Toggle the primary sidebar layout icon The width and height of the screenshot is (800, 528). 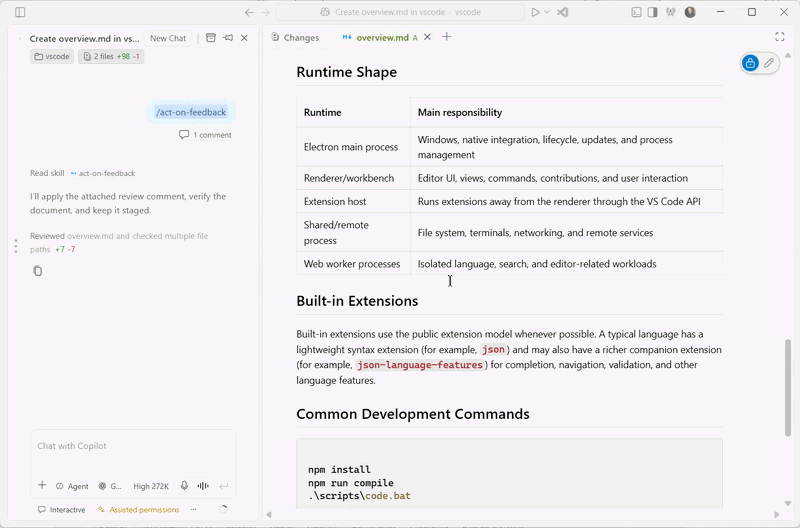click(20, 12)
